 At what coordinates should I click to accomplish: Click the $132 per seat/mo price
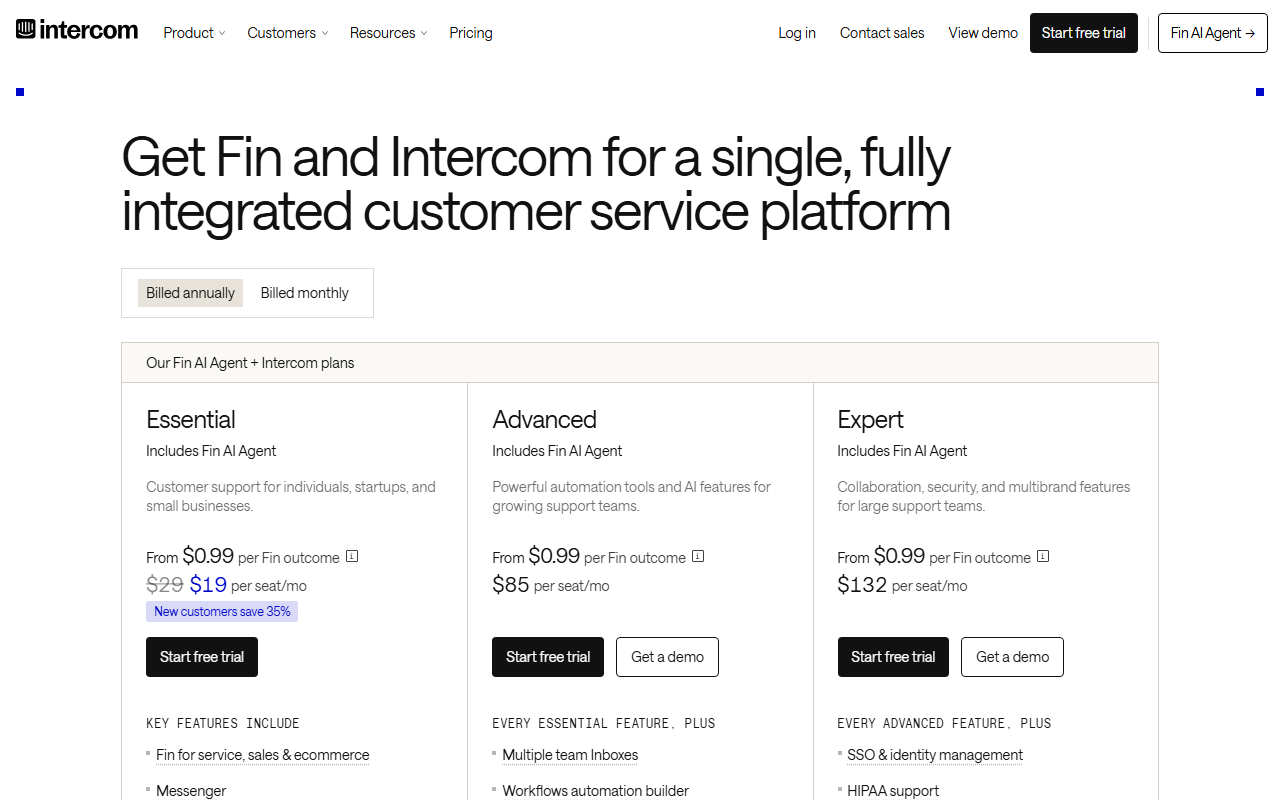pyautogui.click(x=903, y=585)
